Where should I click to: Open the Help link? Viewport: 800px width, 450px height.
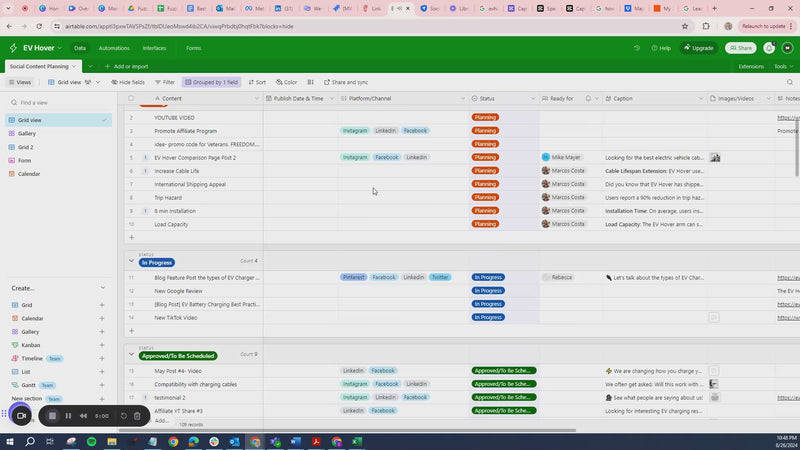click(661, 48)
